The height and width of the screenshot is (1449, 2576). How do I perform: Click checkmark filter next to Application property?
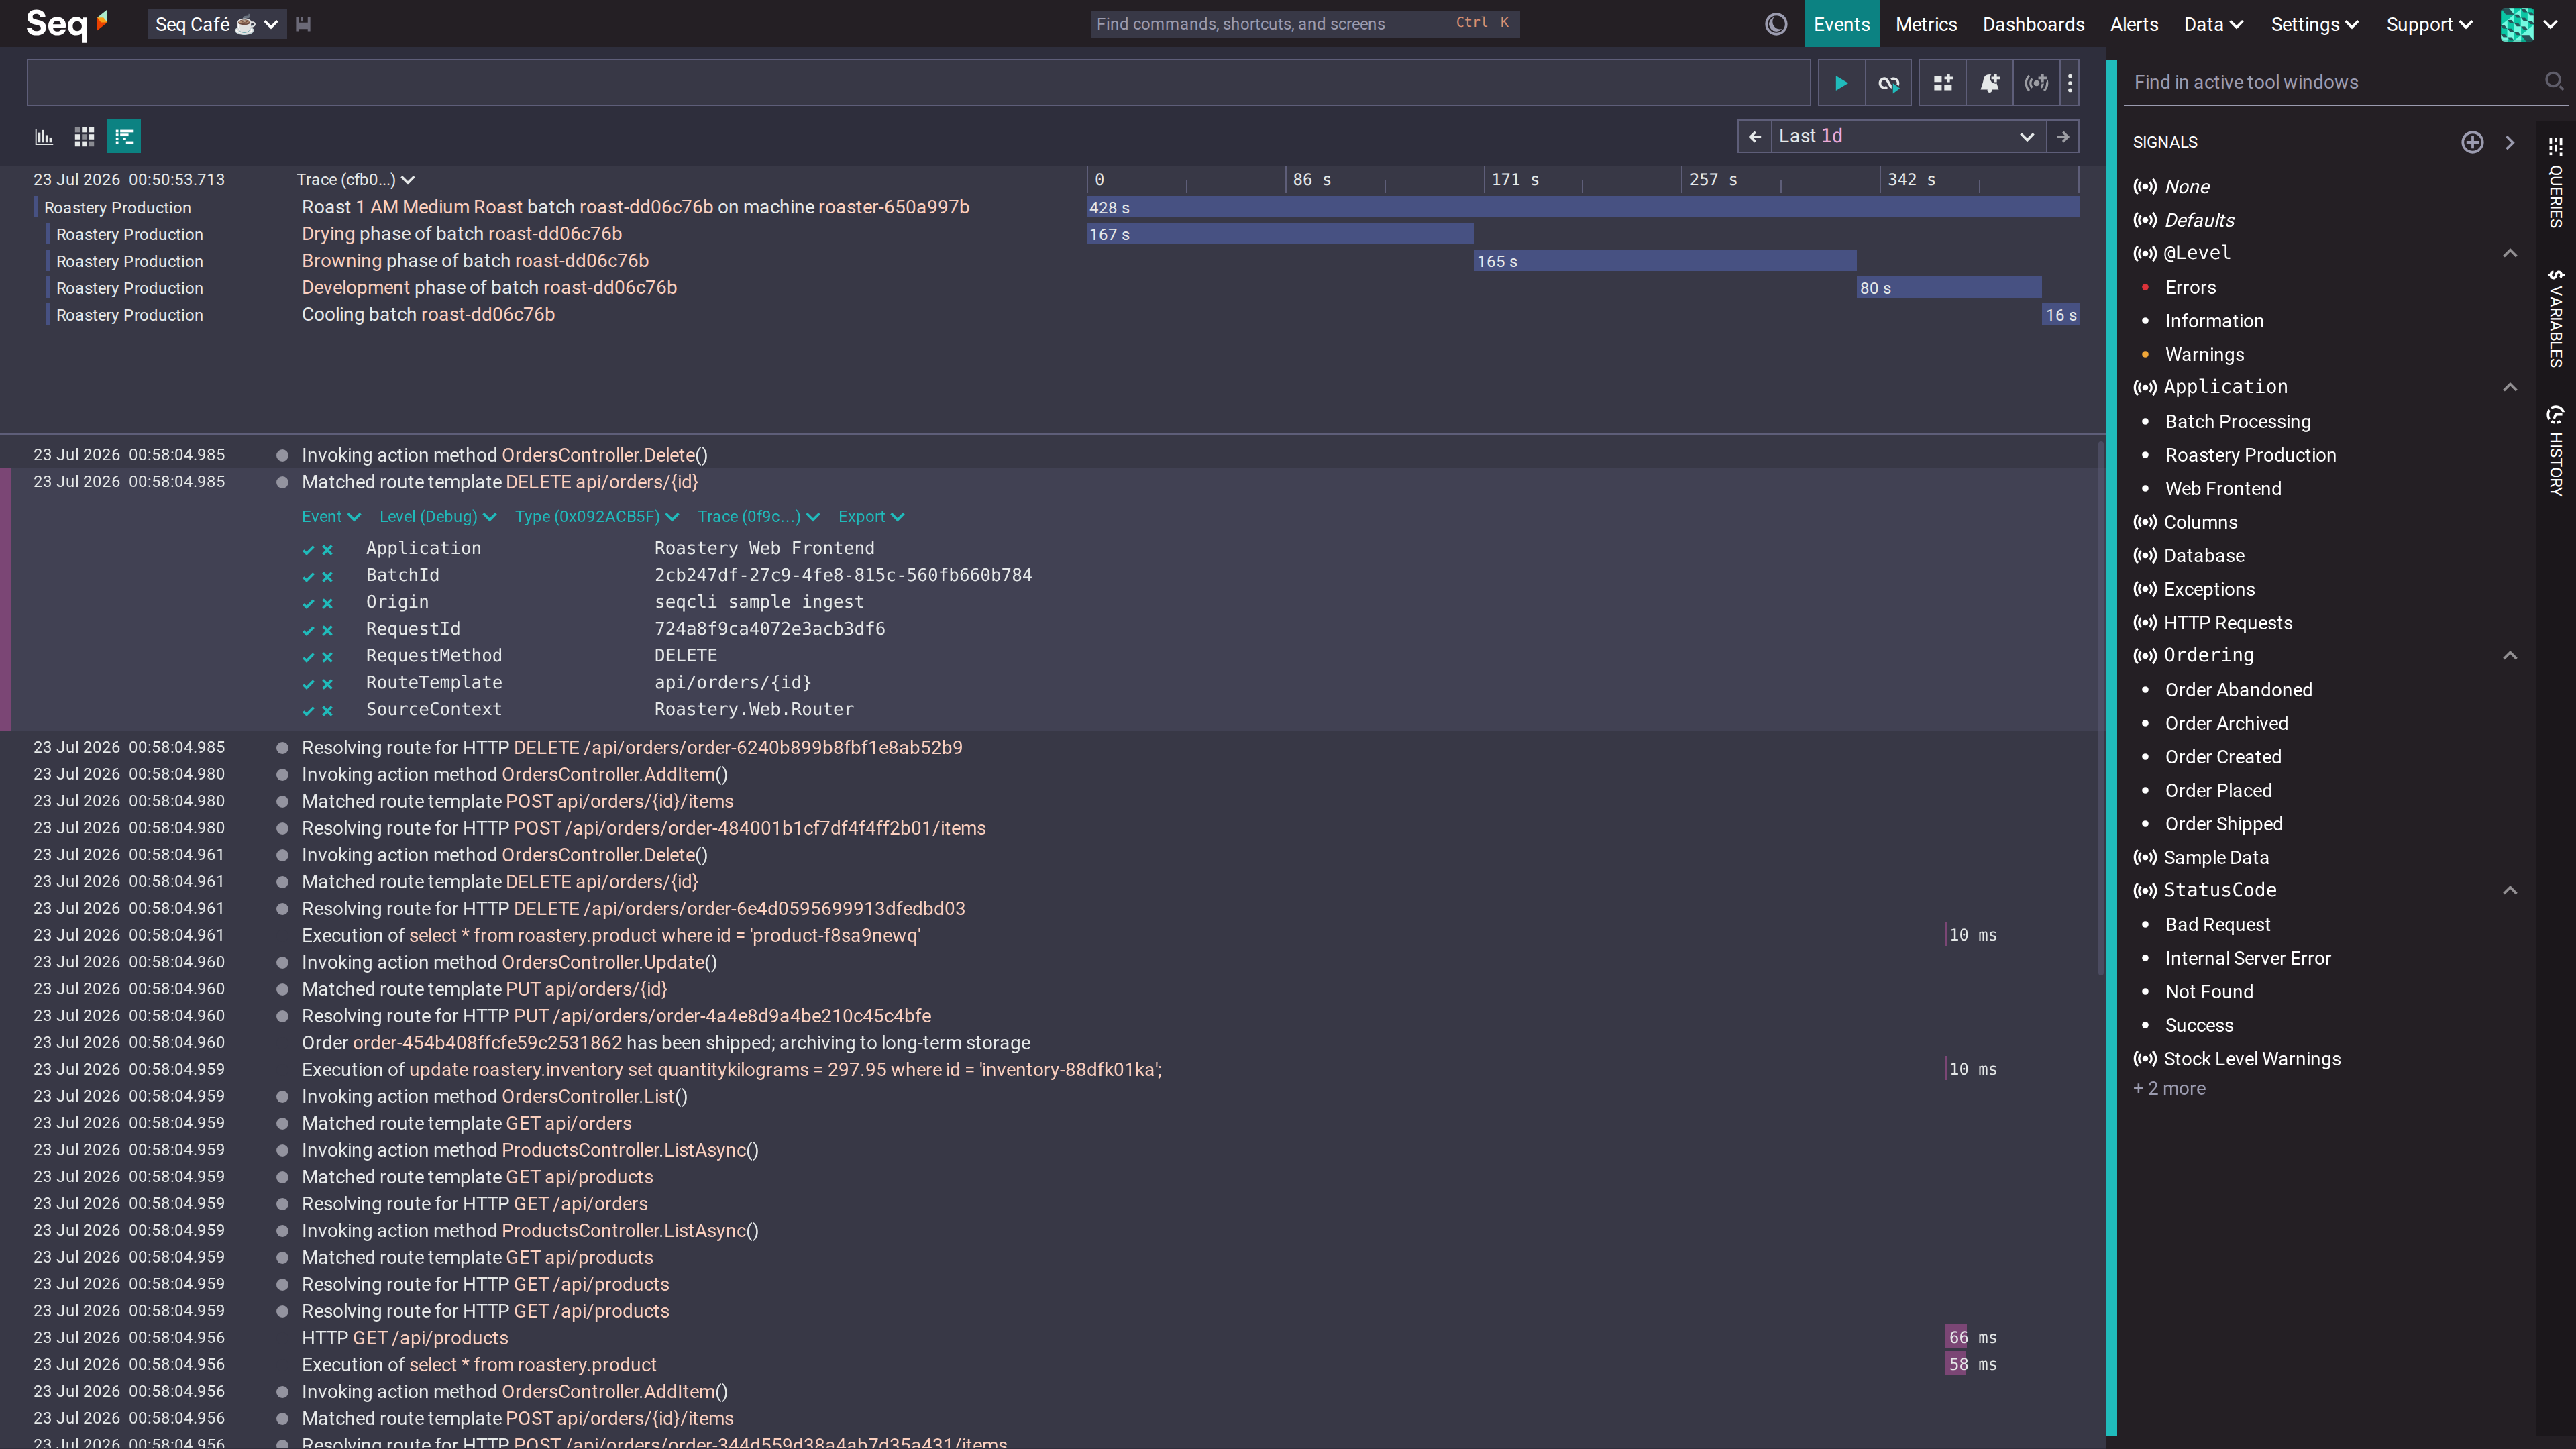coord(308,550)
